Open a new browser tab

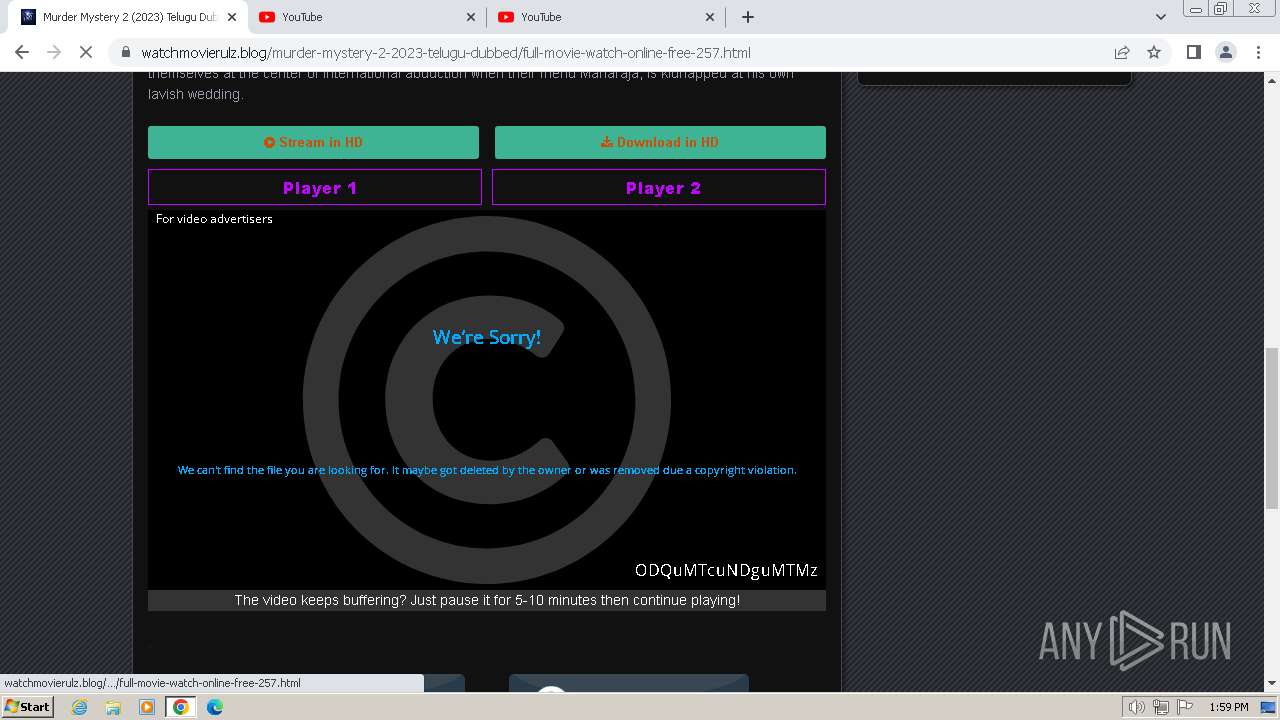tap(748, 17)
